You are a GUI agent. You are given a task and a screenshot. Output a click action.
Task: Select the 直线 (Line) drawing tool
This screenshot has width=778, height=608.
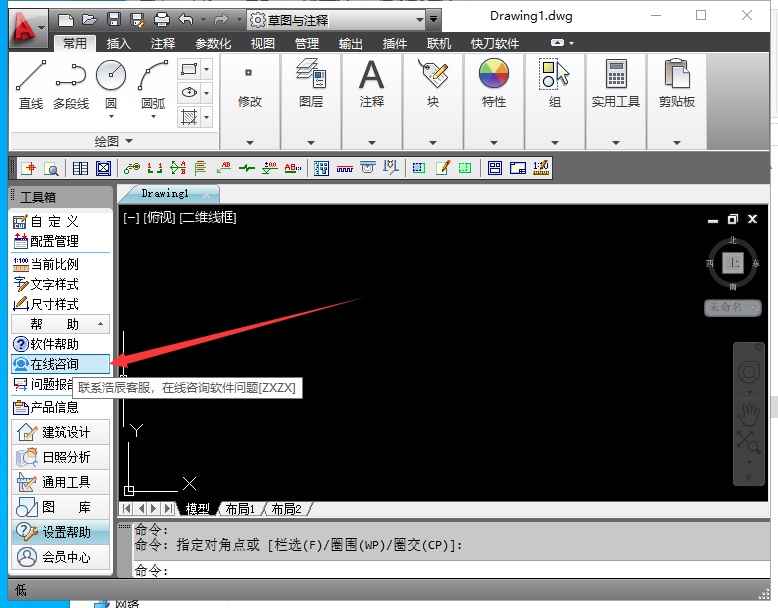point(31,84)
